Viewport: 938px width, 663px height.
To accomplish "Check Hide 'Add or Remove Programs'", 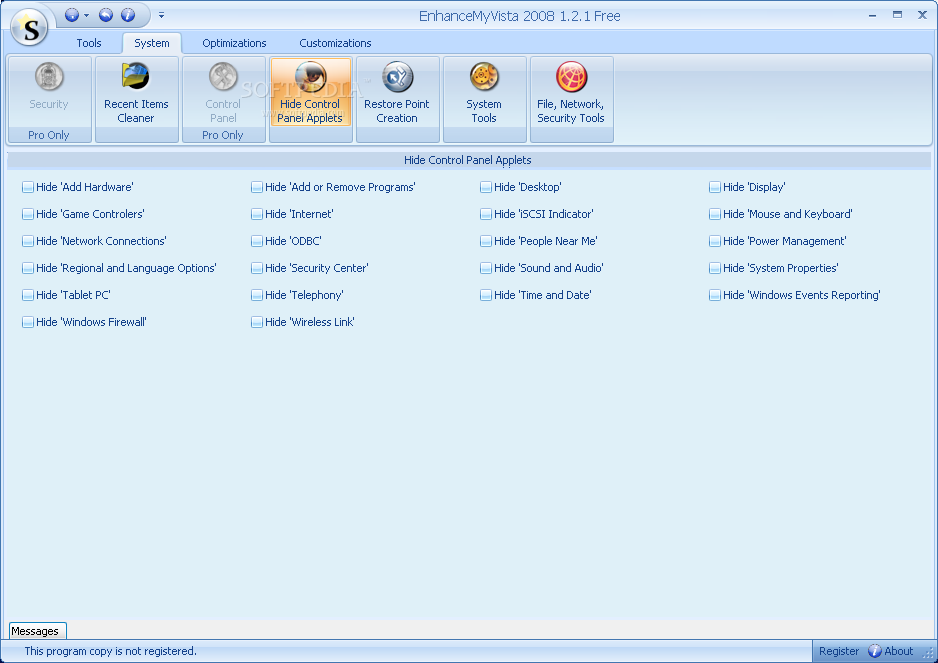I will pyautogui.click(x=257, y=187).
